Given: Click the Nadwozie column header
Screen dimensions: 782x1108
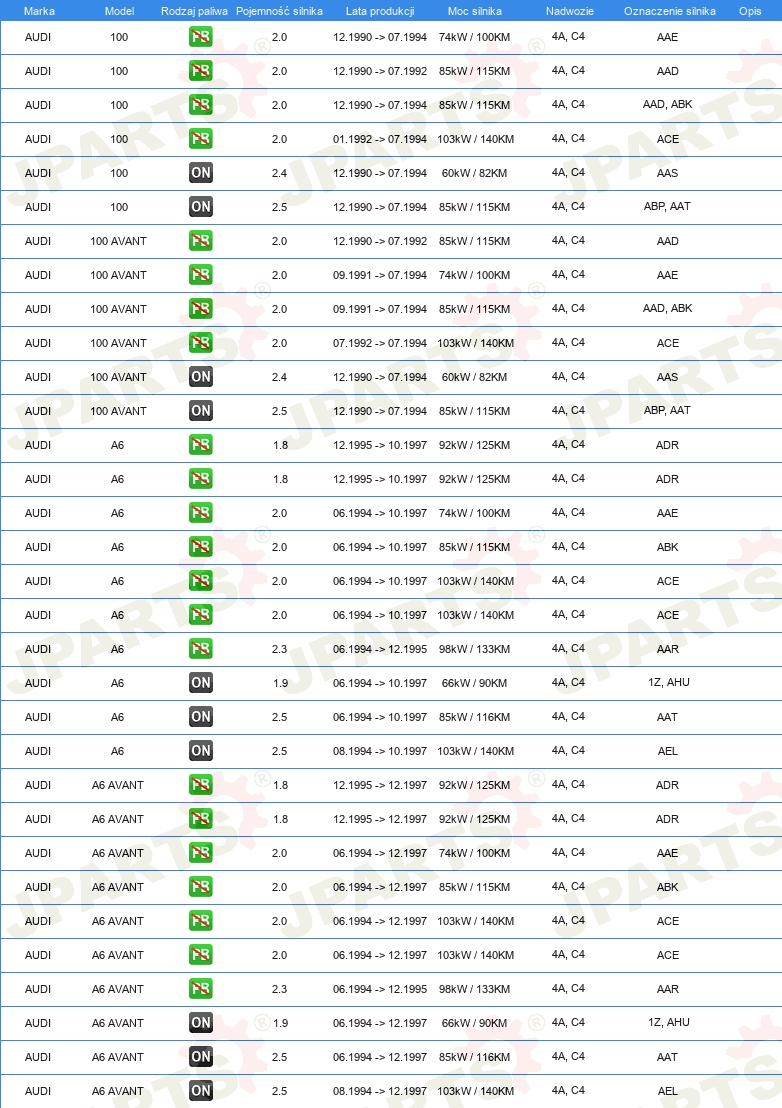Looking at the screenshot, I should 569,11.
